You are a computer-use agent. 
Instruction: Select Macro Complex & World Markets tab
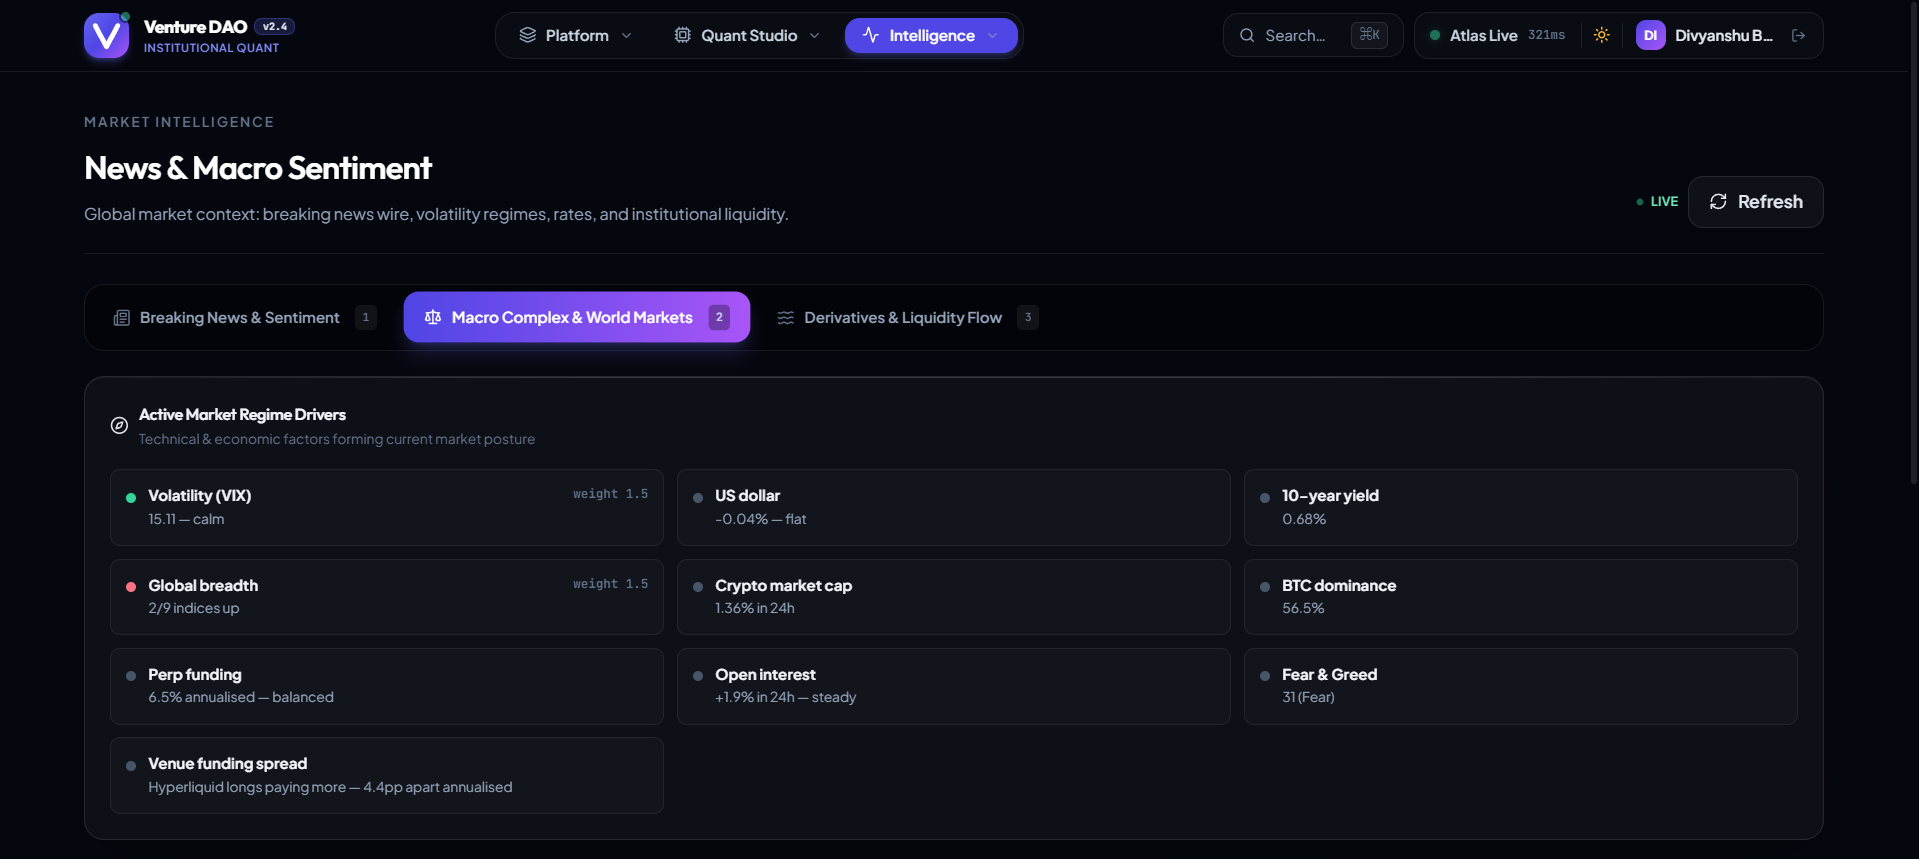(577, 317)
